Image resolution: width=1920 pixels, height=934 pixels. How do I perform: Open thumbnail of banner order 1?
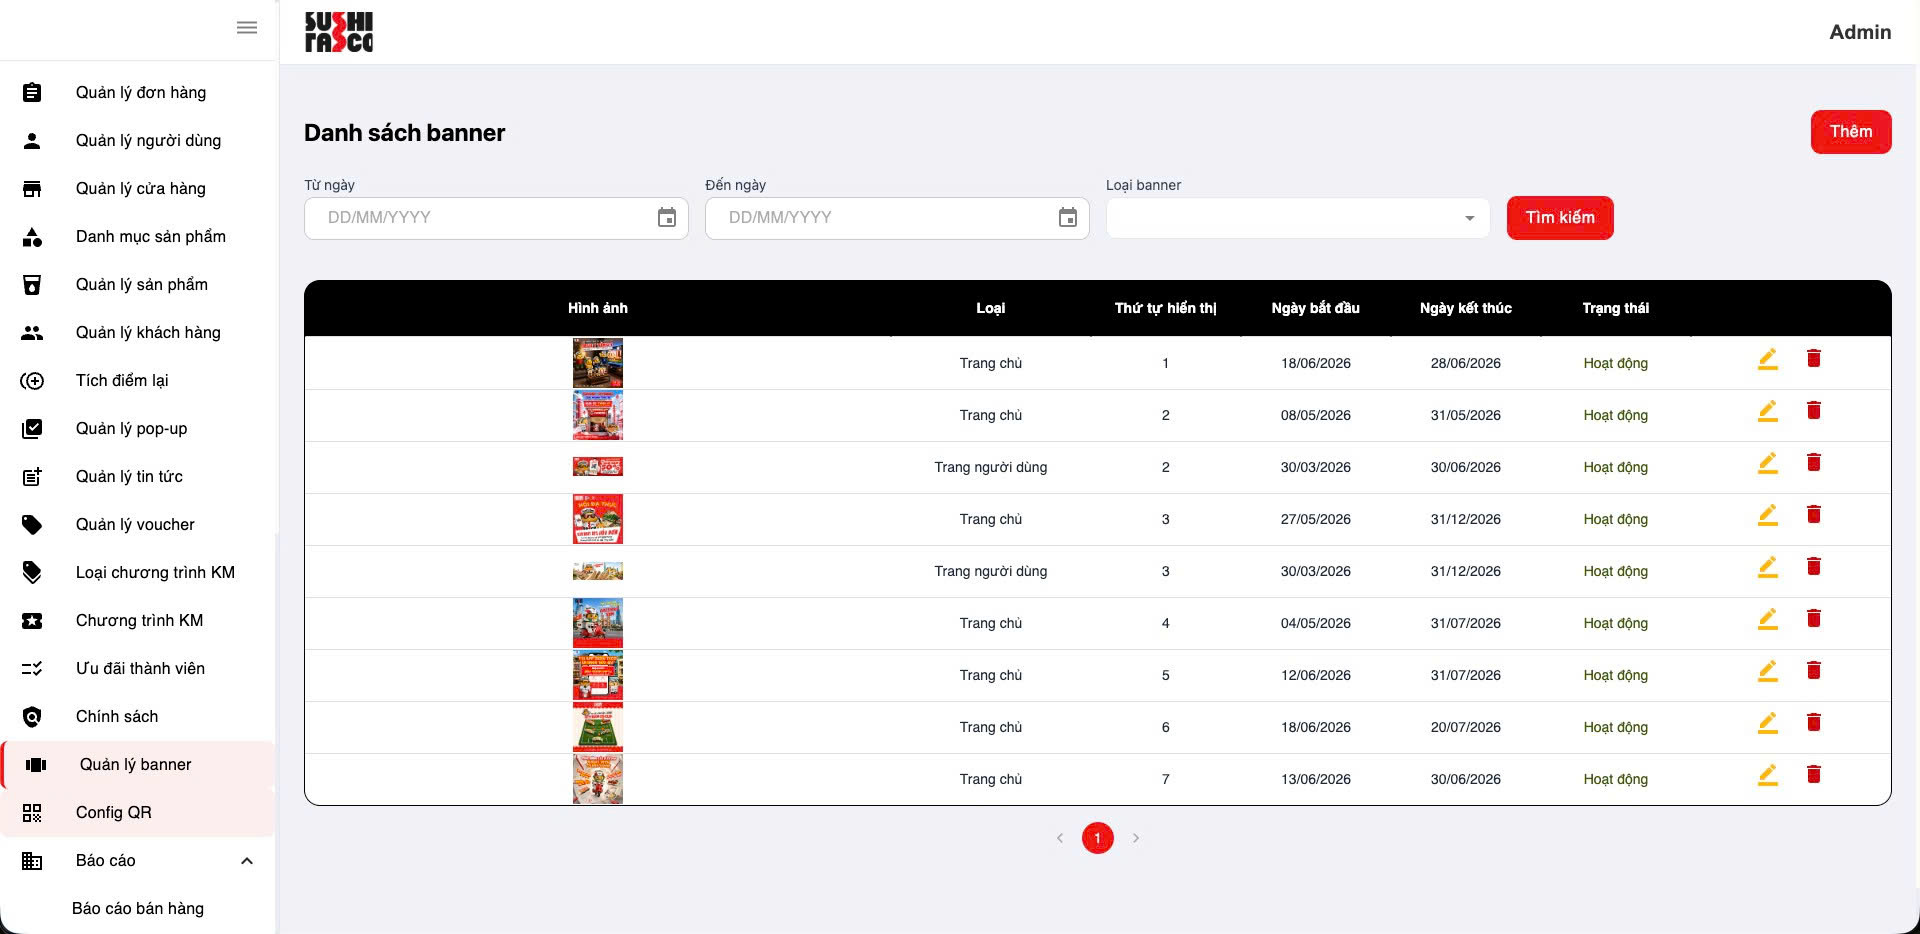click(598, 363)
